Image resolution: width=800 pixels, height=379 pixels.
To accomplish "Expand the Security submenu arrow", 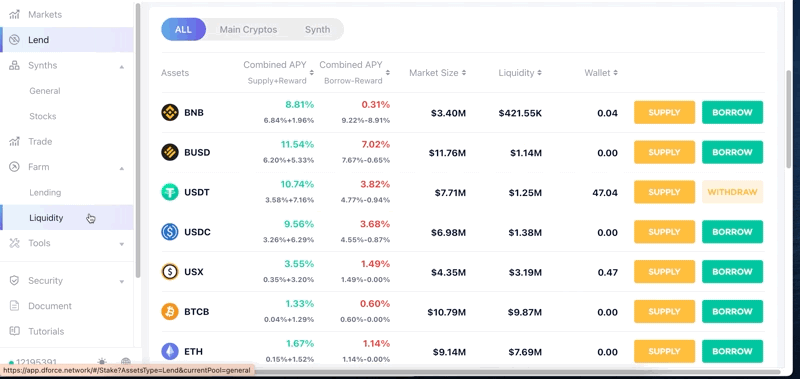I will (x=121, y=282).
